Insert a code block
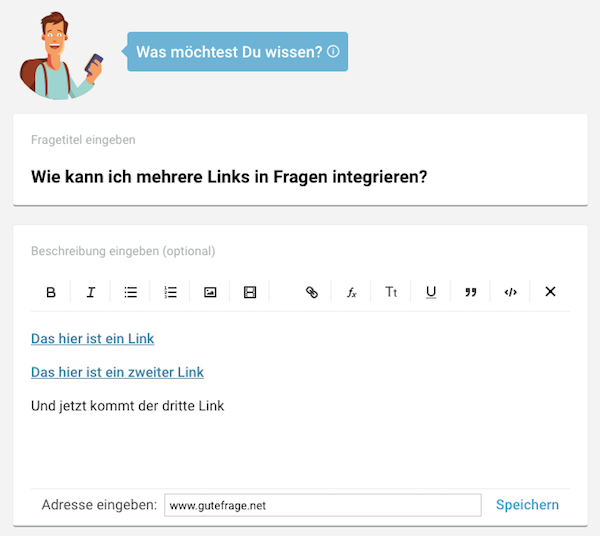The image size is (600, 536). coord(510,292)
